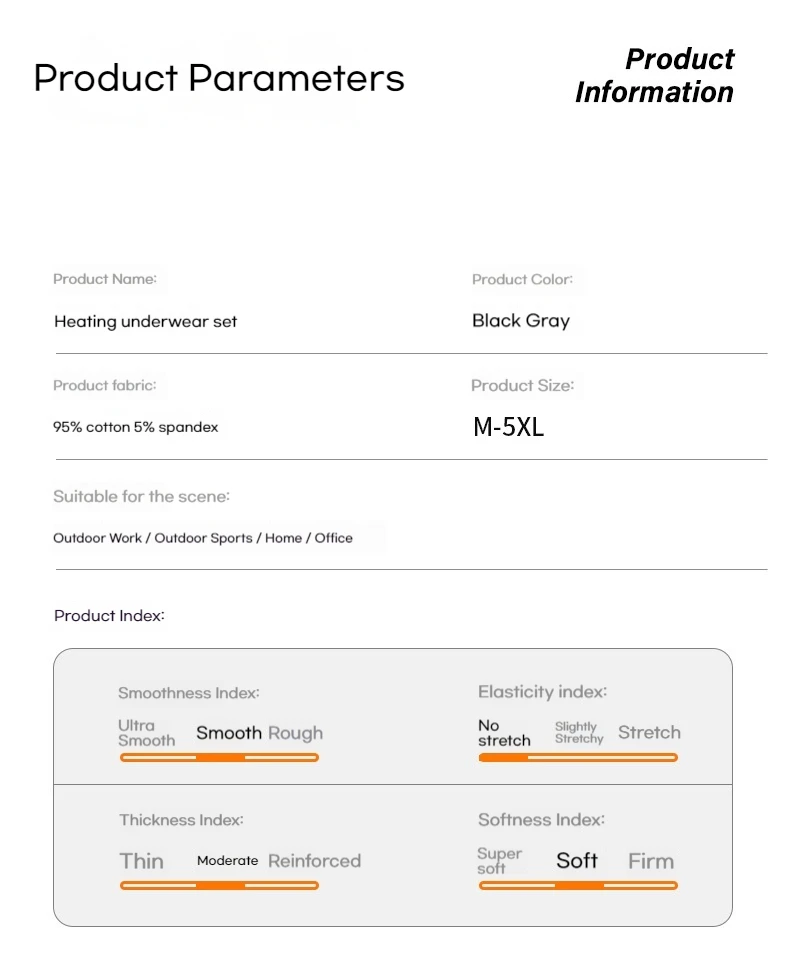Click the Elasticity index slider bar
790x956 pixels.
point(578,757)
